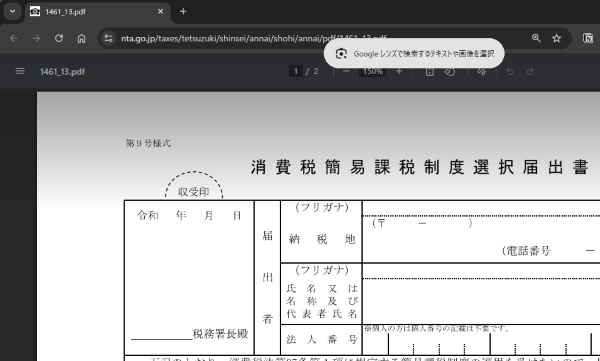Click the '令和 年 月 日' date line
Screen dimensions: 600x361
click(x=189, y=216)
